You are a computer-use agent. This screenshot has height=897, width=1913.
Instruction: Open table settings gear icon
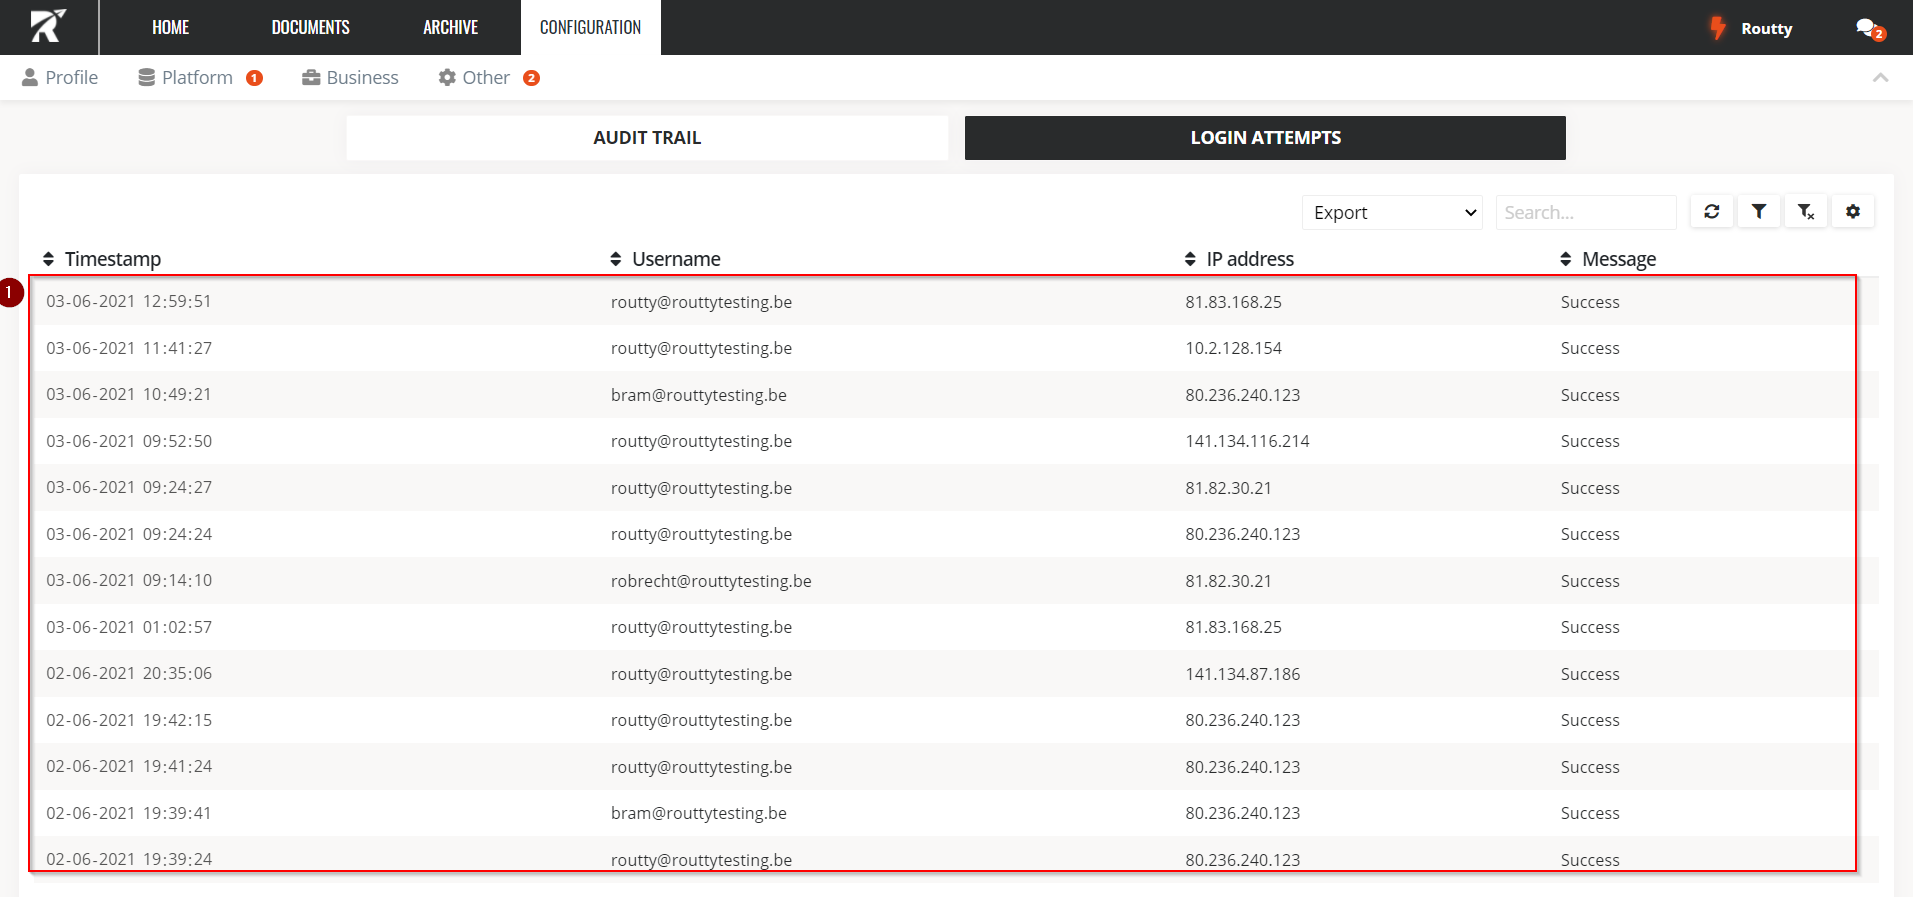click(x=1852, y=212)
